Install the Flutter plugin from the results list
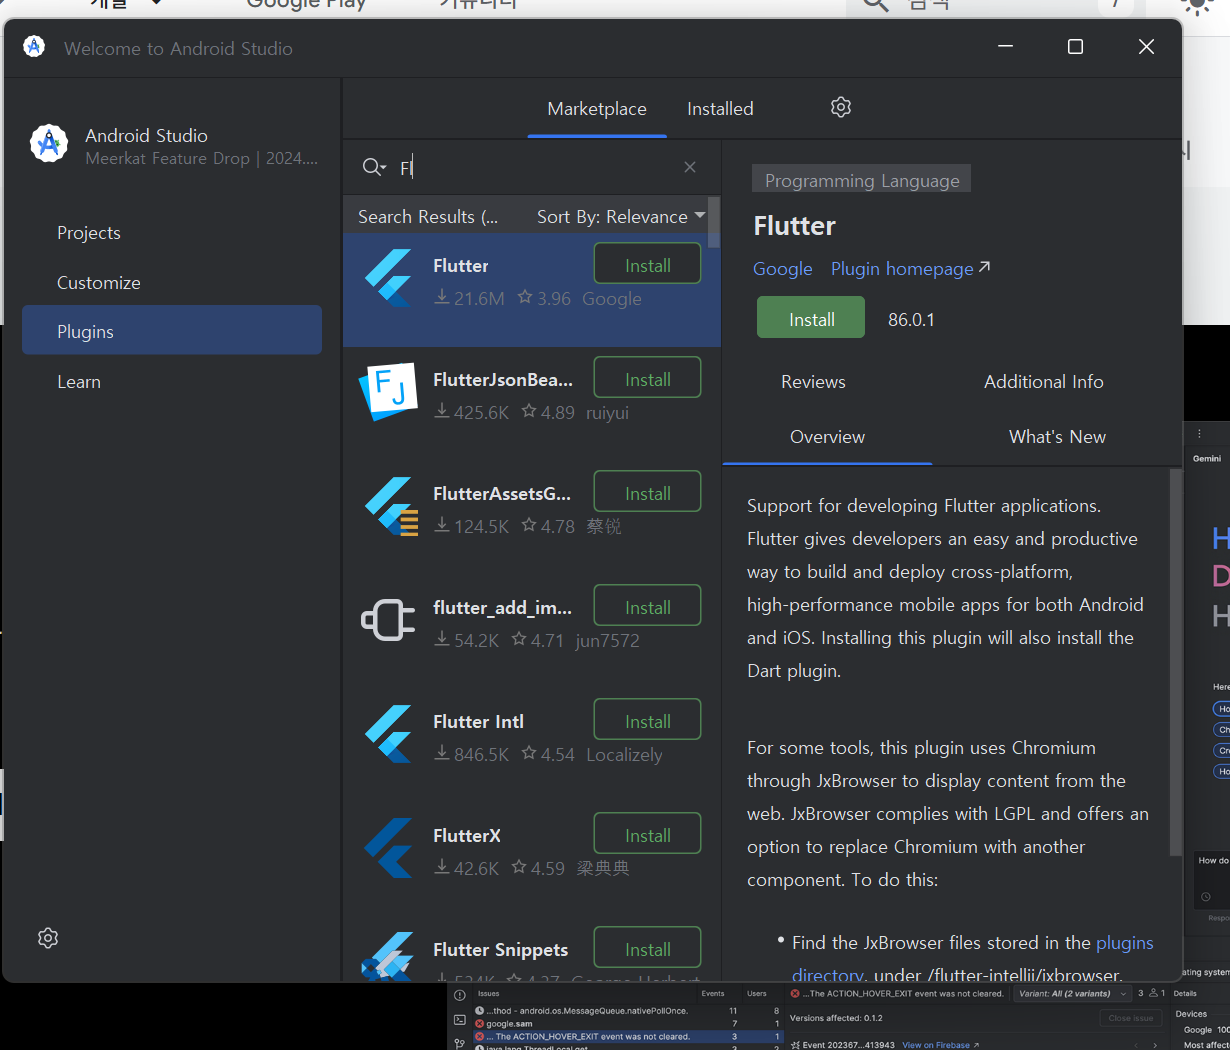The height and width of the screenshot is (1050, 1230). pos(648,264)
